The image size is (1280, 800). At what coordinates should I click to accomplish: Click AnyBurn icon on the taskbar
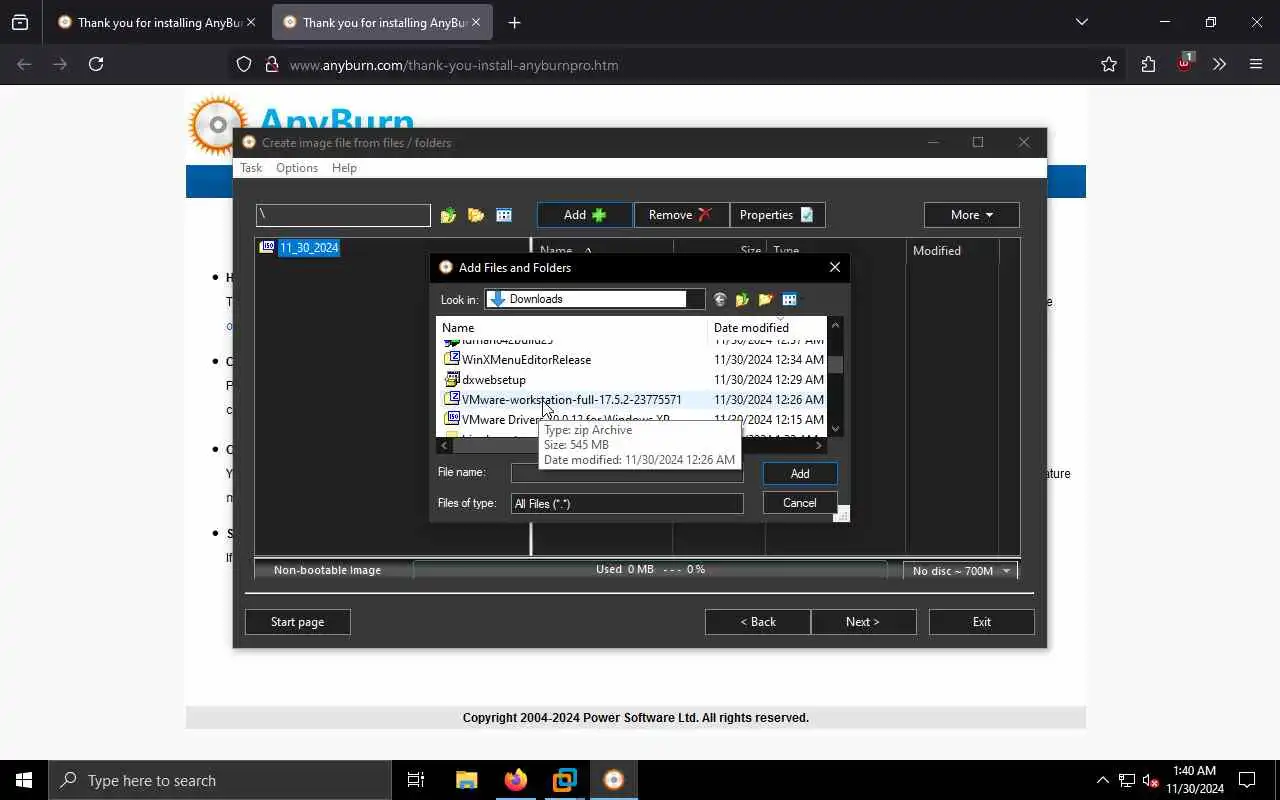613,780
